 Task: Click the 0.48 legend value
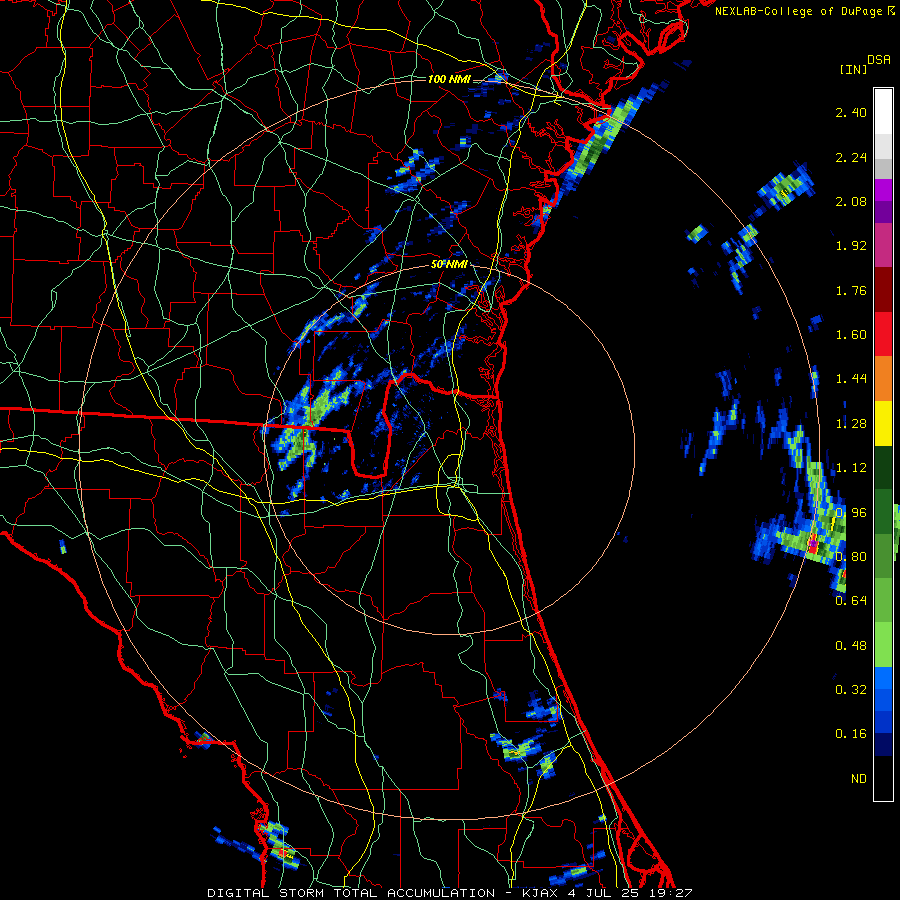(851, 646)
